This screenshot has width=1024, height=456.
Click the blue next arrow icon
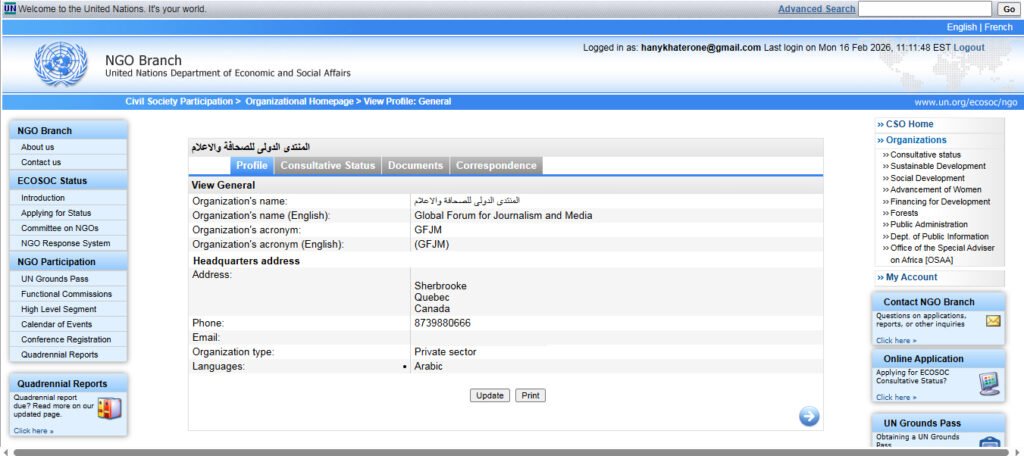pos(809,416)
